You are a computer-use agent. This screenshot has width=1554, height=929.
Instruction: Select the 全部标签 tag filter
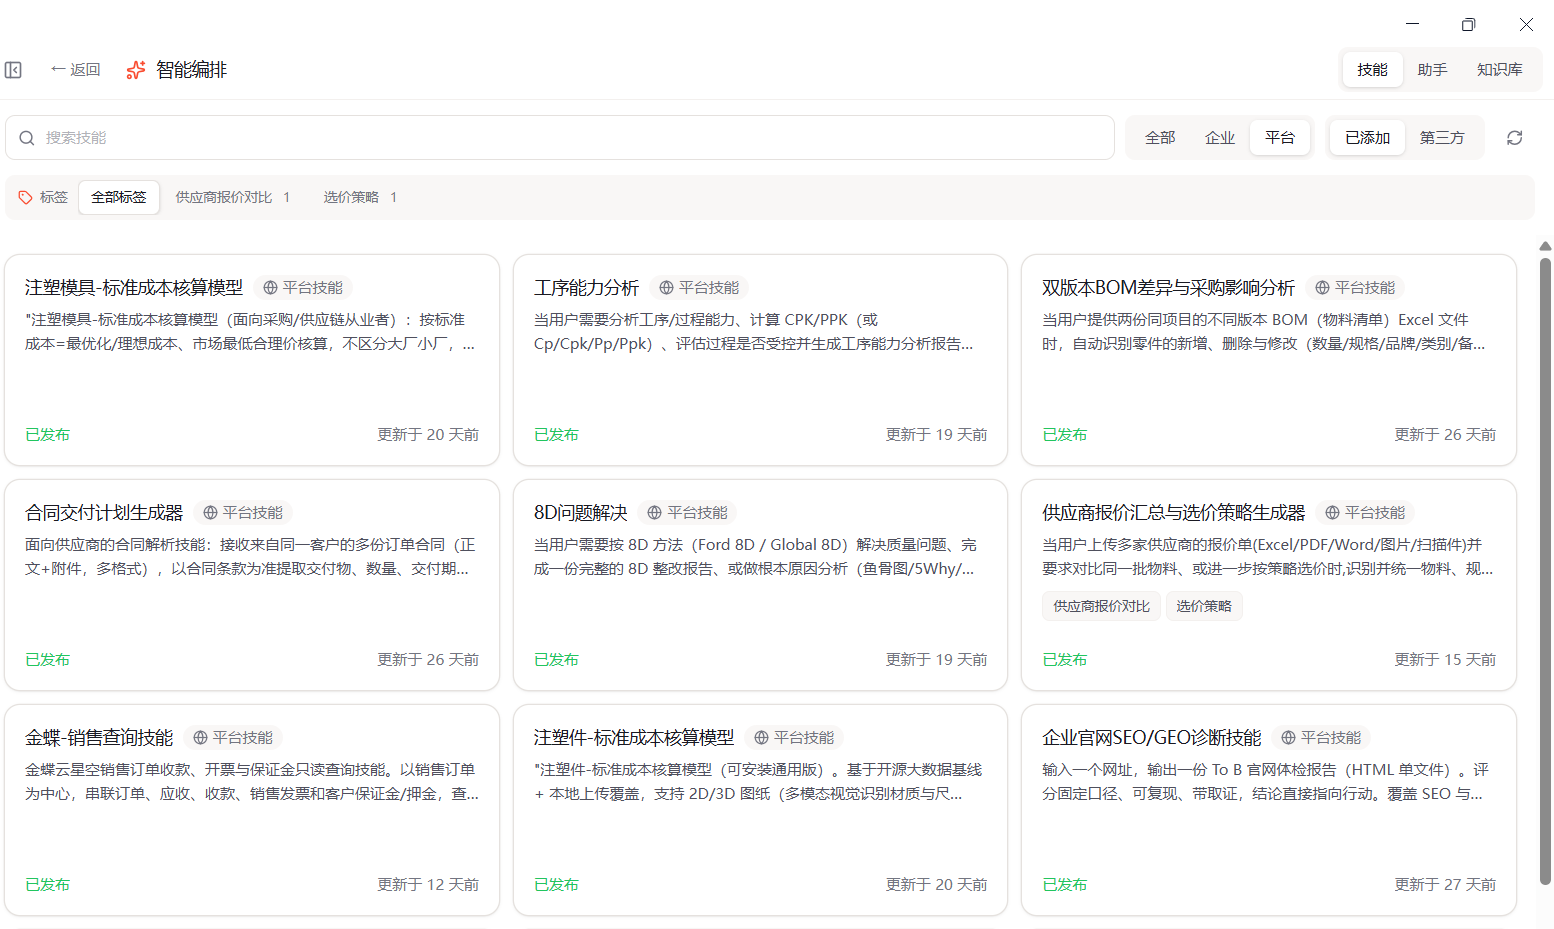119,197
